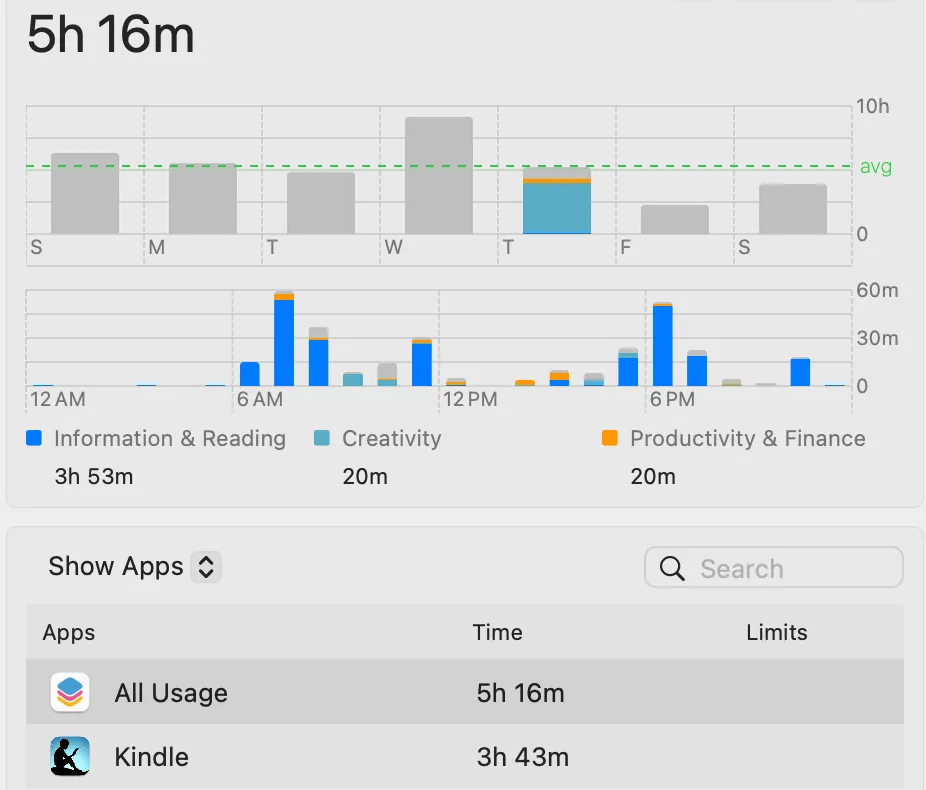This screenshot has height=790, width=926.
Task: Open the Show Apps dropdown
Action: click(x=134, y=567)
